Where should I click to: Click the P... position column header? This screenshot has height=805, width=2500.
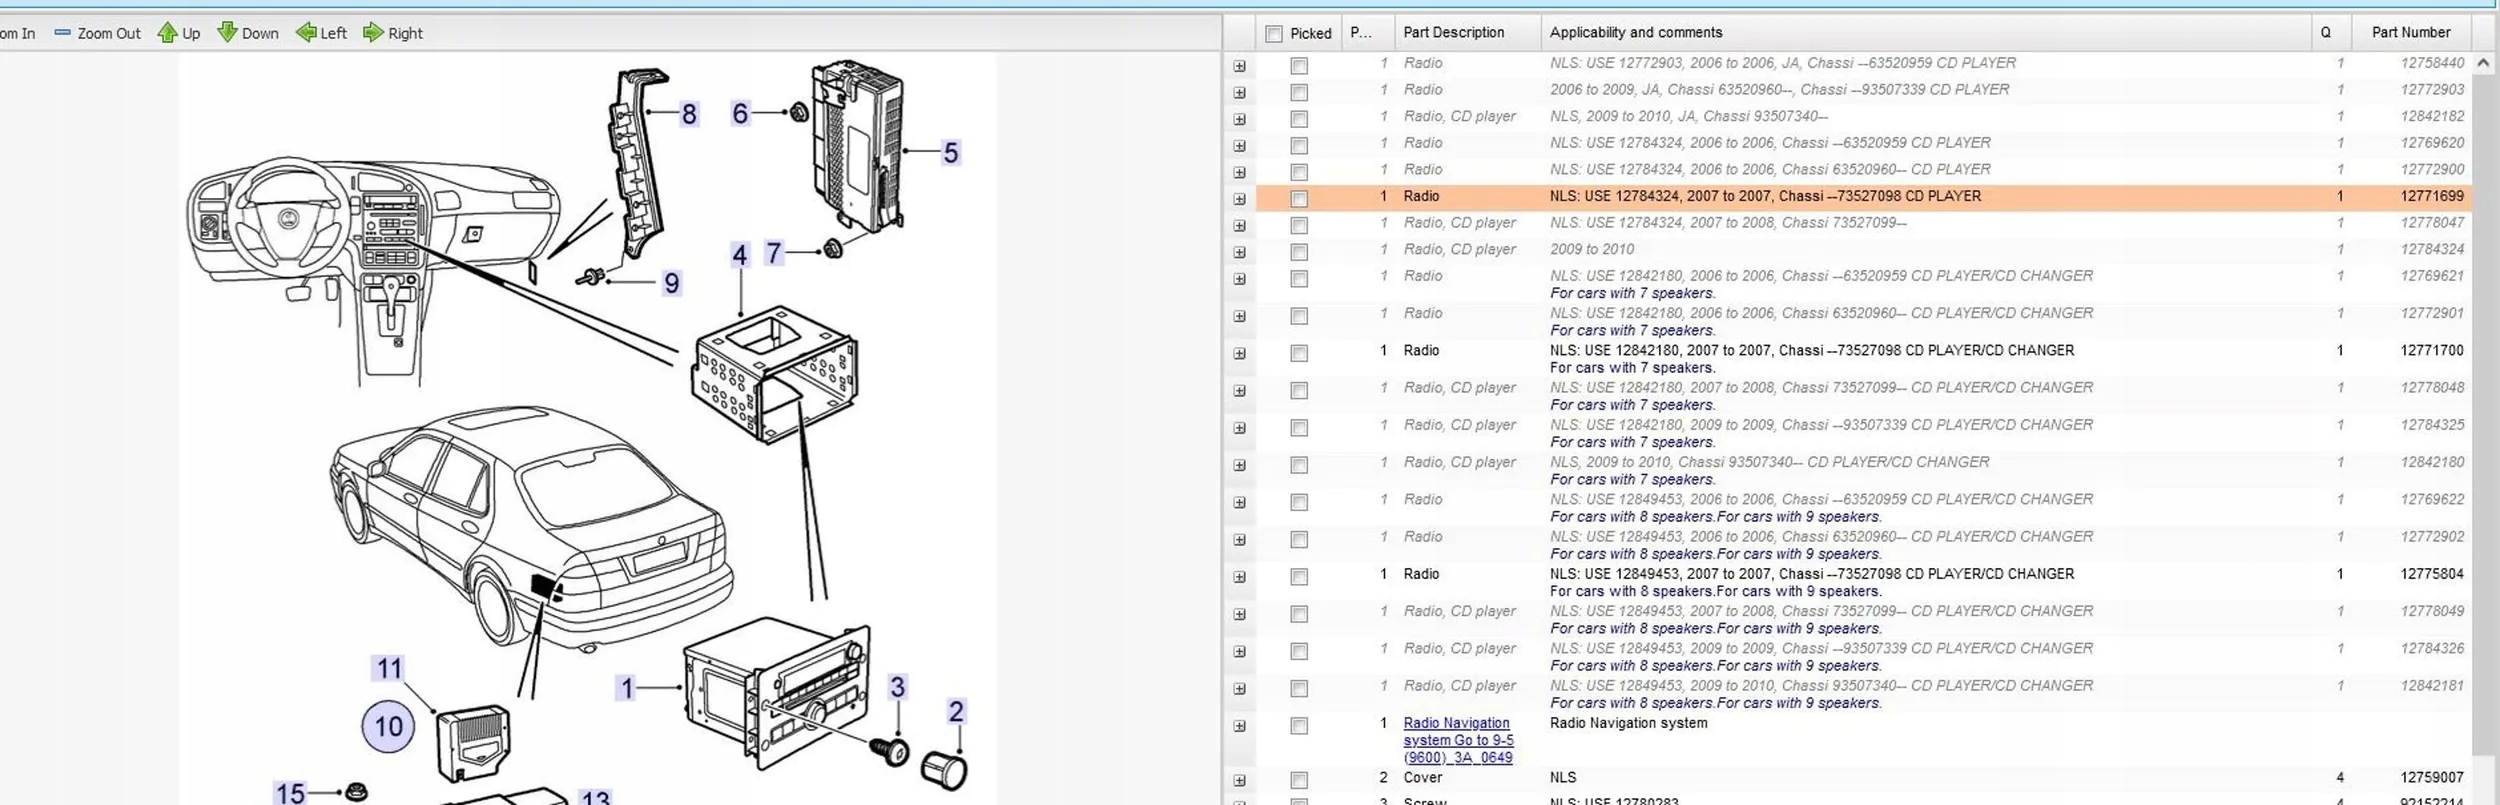1367,33
